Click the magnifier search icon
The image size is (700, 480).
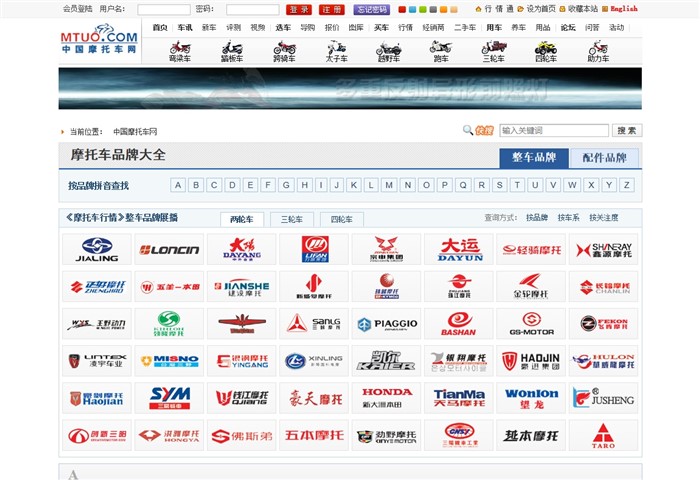pyautogui.click(x=467, y=130)
